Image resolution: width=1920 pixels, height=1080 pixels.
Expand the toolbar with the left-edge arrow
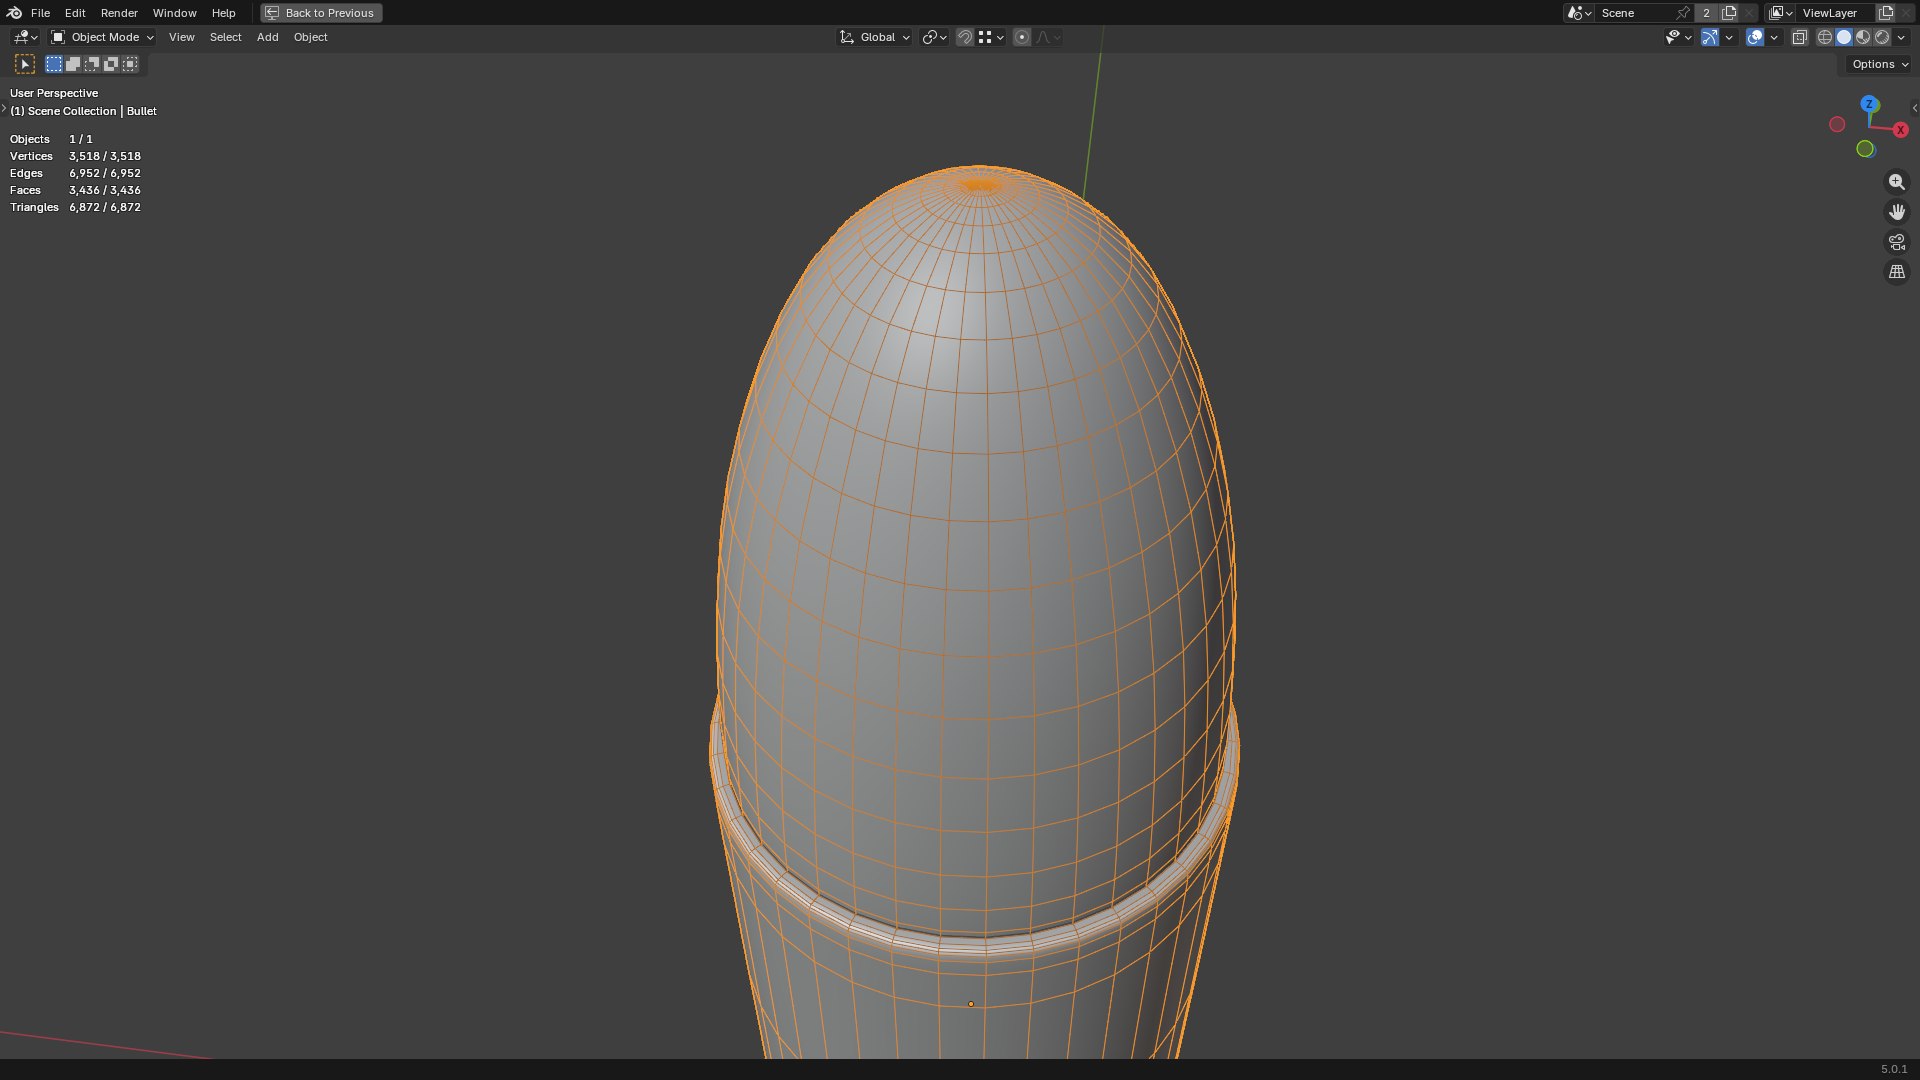[x=4, y=108]
